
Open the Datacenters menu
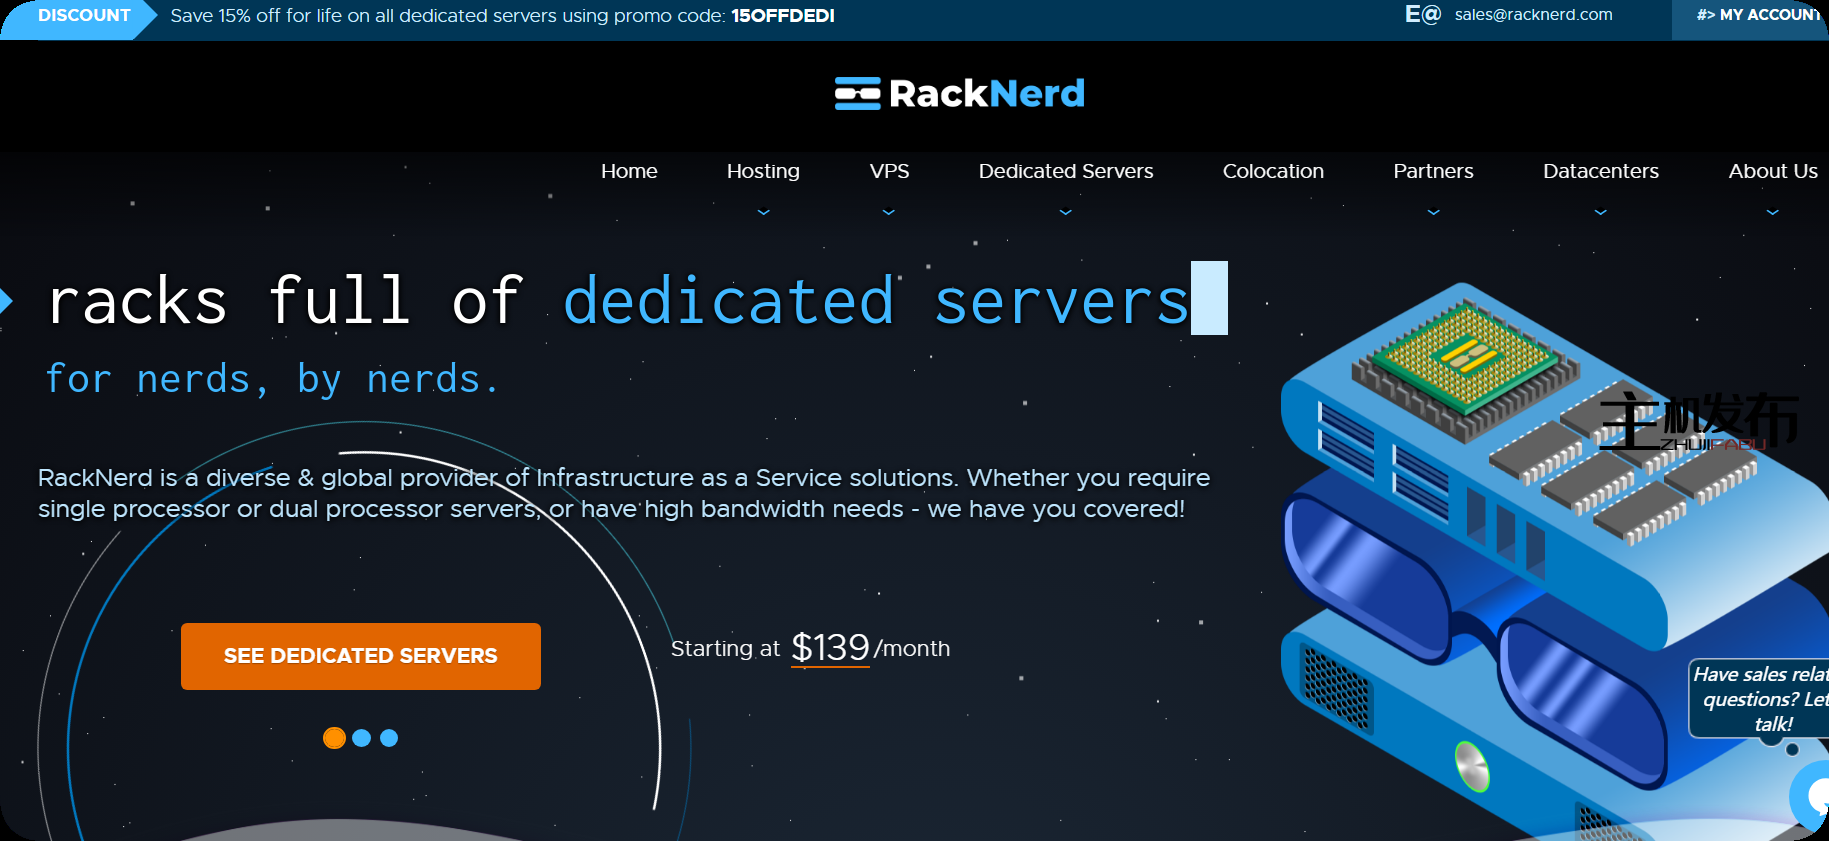pos(1601,171)
